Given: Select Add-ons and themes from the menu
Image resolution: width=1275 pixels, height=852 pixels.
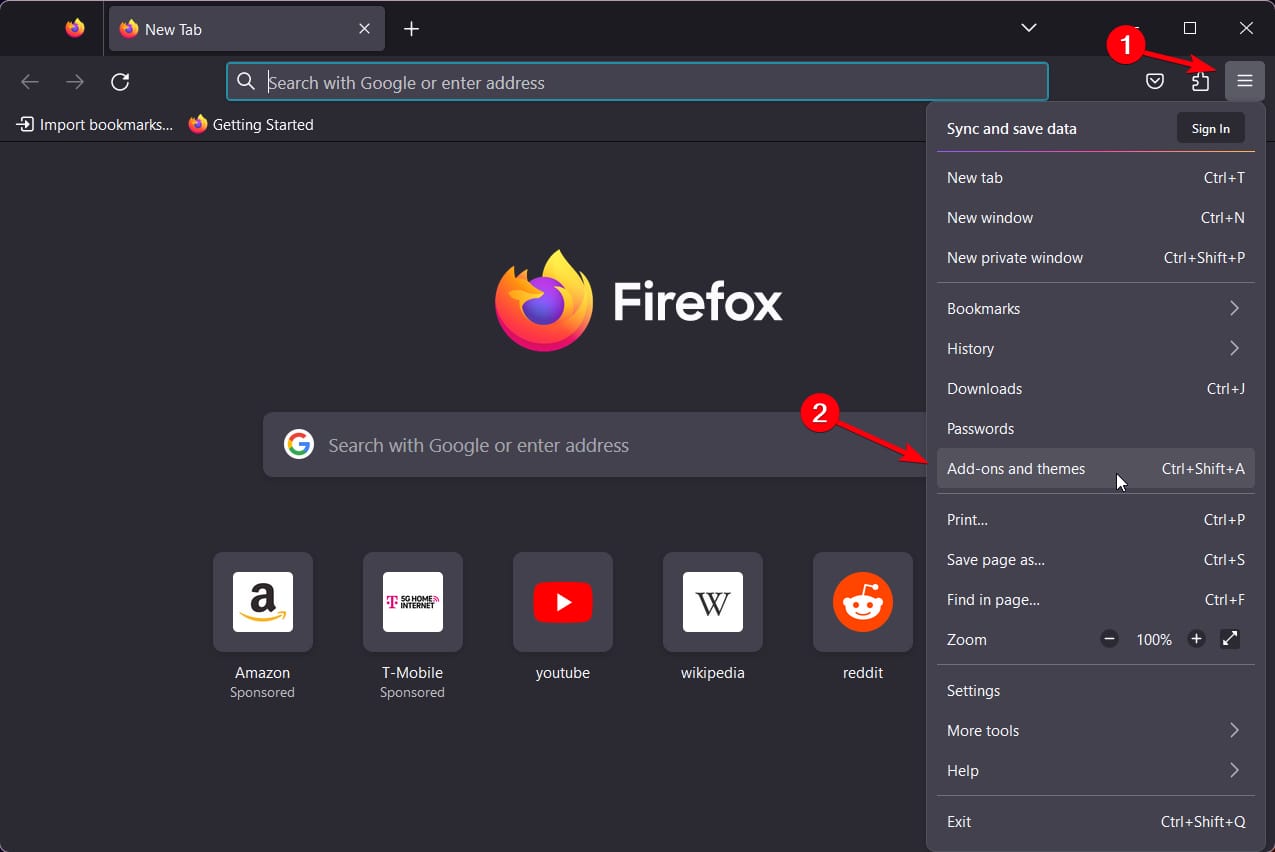Looking at the screenshot, I should (1016, 468).
